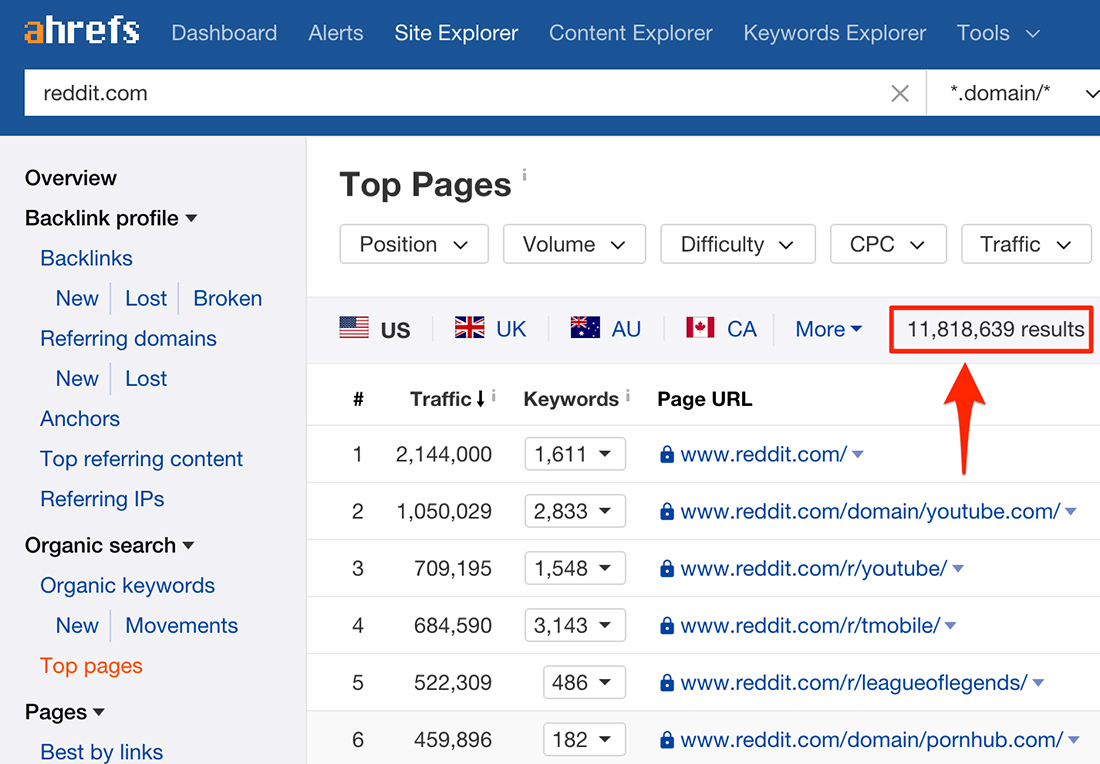Click the Canada flag icon
The height and width of the screenshot is (764, 1100).
point(700,328)
